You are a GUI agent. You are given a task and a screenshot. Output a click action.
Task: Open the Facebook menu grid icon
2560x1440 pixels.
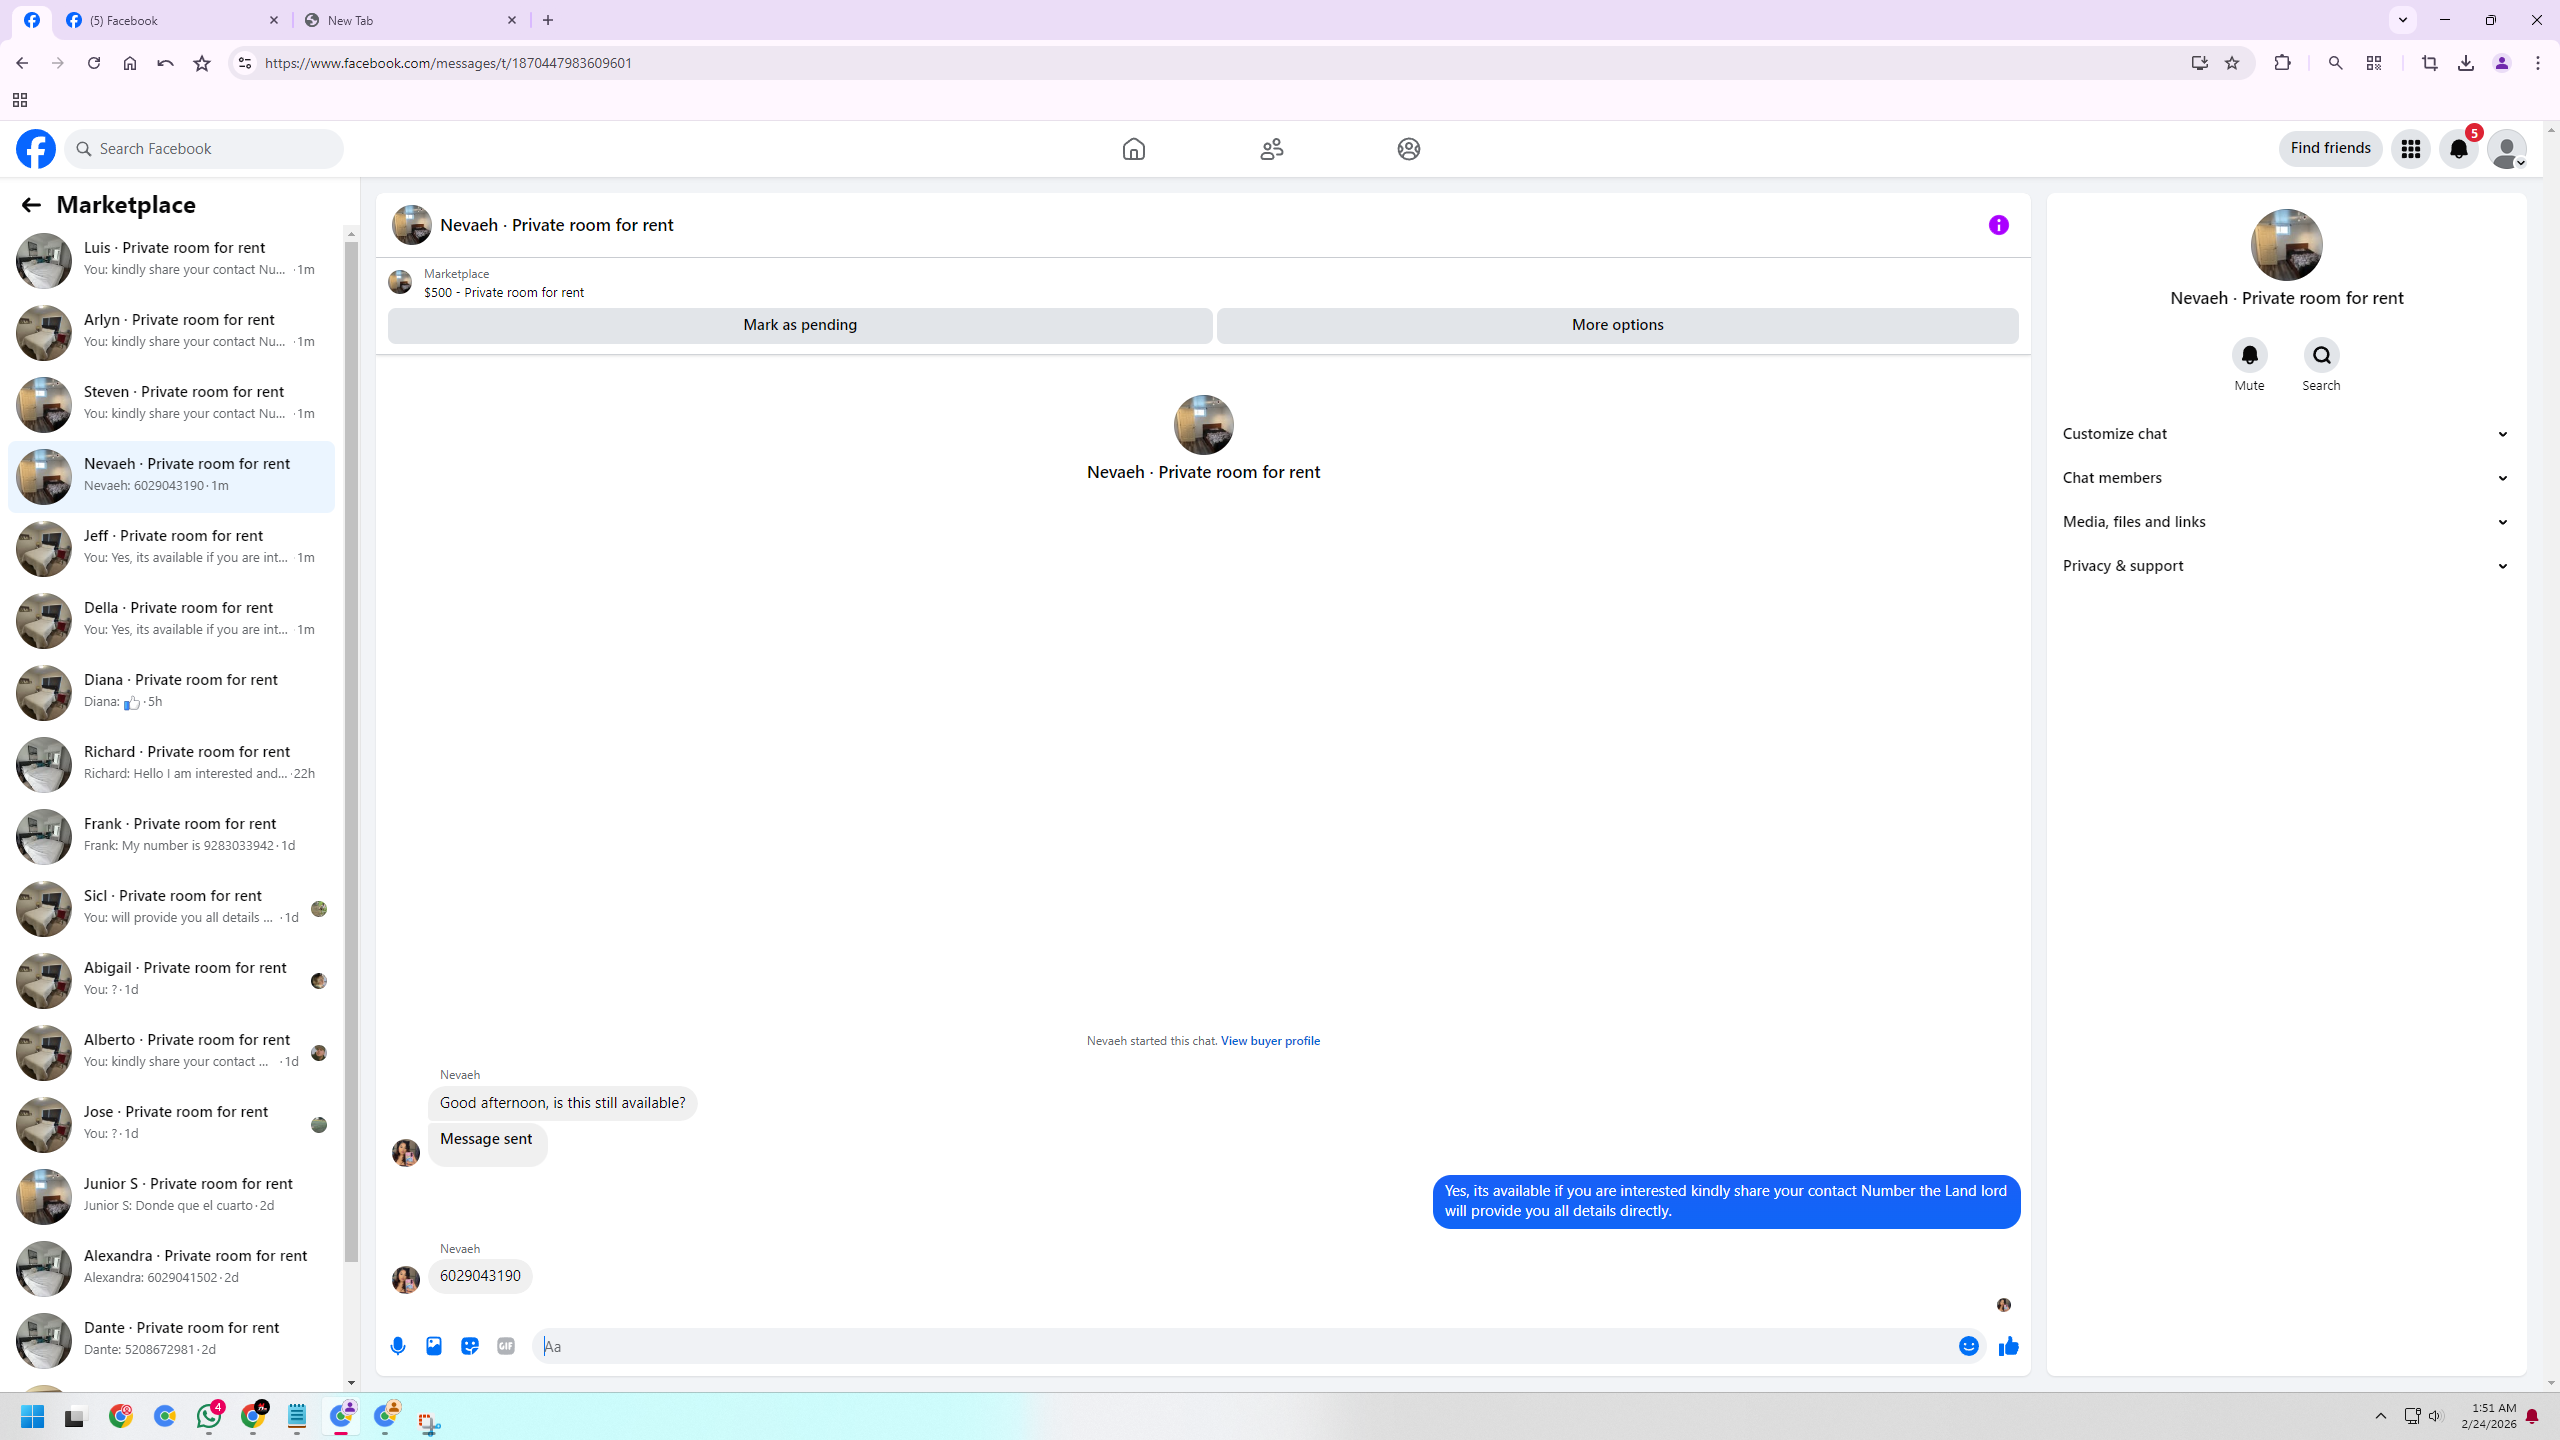coord(2410,149)
